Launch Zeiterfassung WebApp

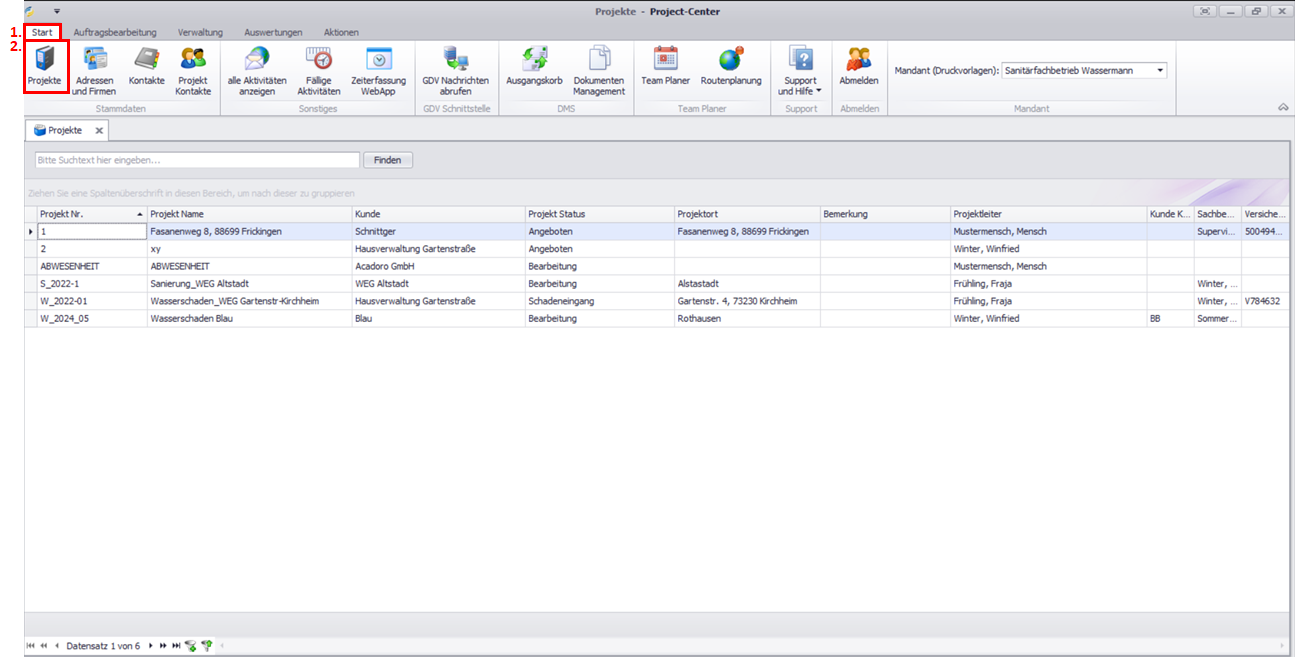(x=379, y=69)
